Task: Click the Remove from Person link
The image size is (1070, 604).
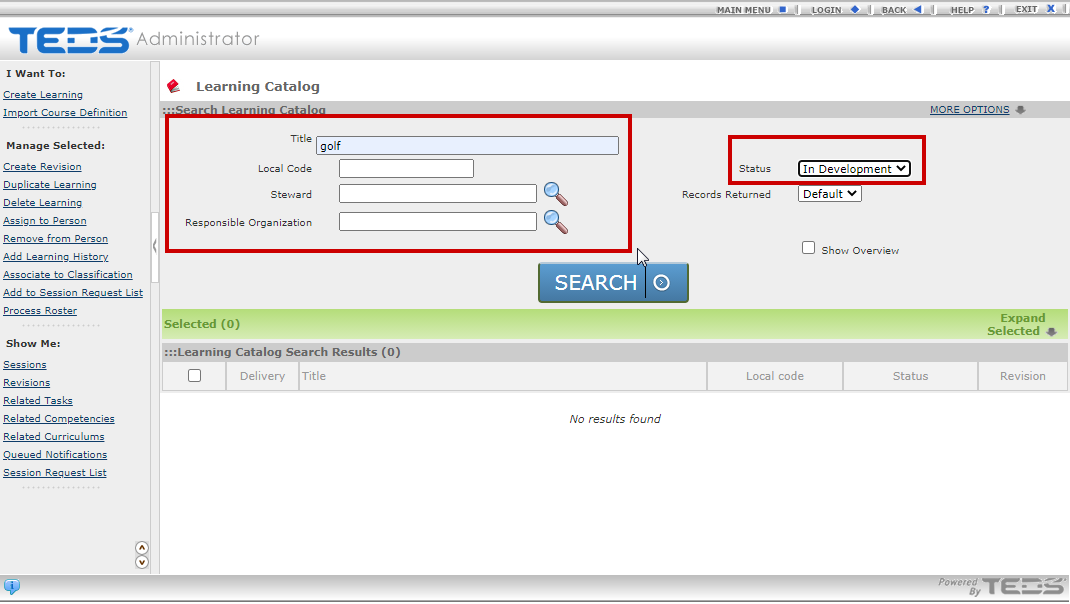Action: point(55,239)
